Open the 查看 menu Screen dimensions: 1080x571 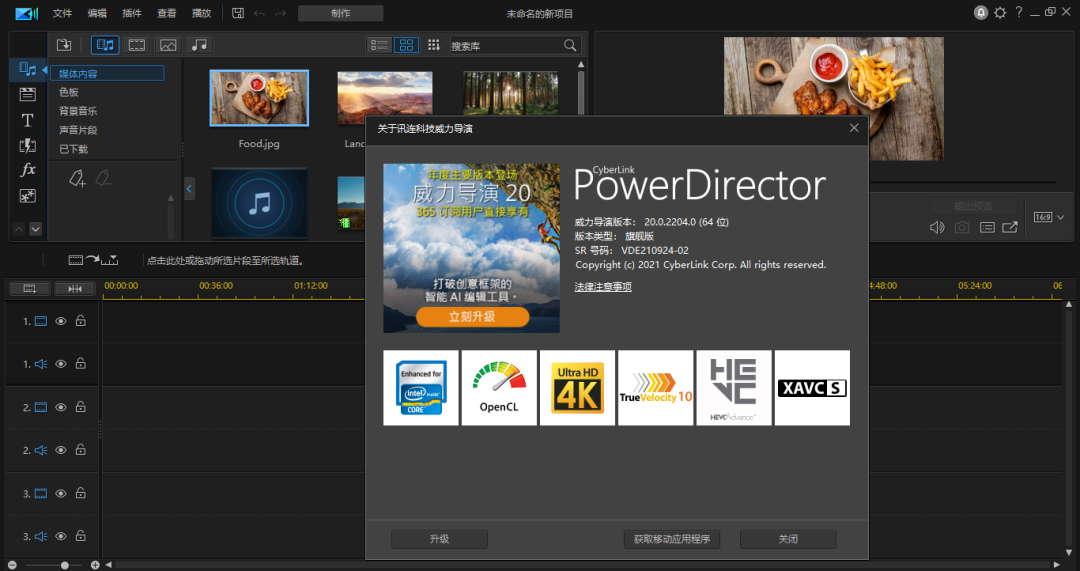(x=167, y=13)
